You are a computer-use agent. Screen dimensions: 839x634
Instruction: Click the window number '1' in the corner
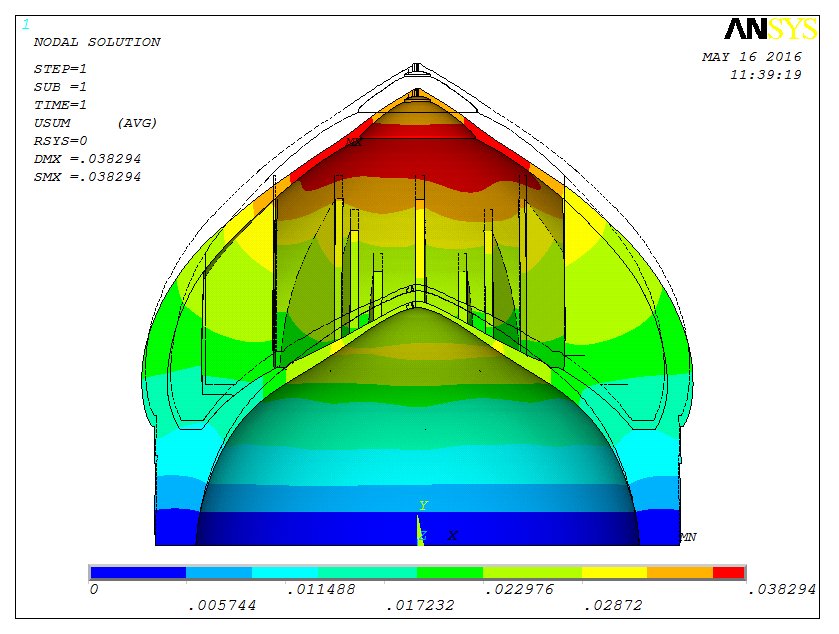coord(26,24)
